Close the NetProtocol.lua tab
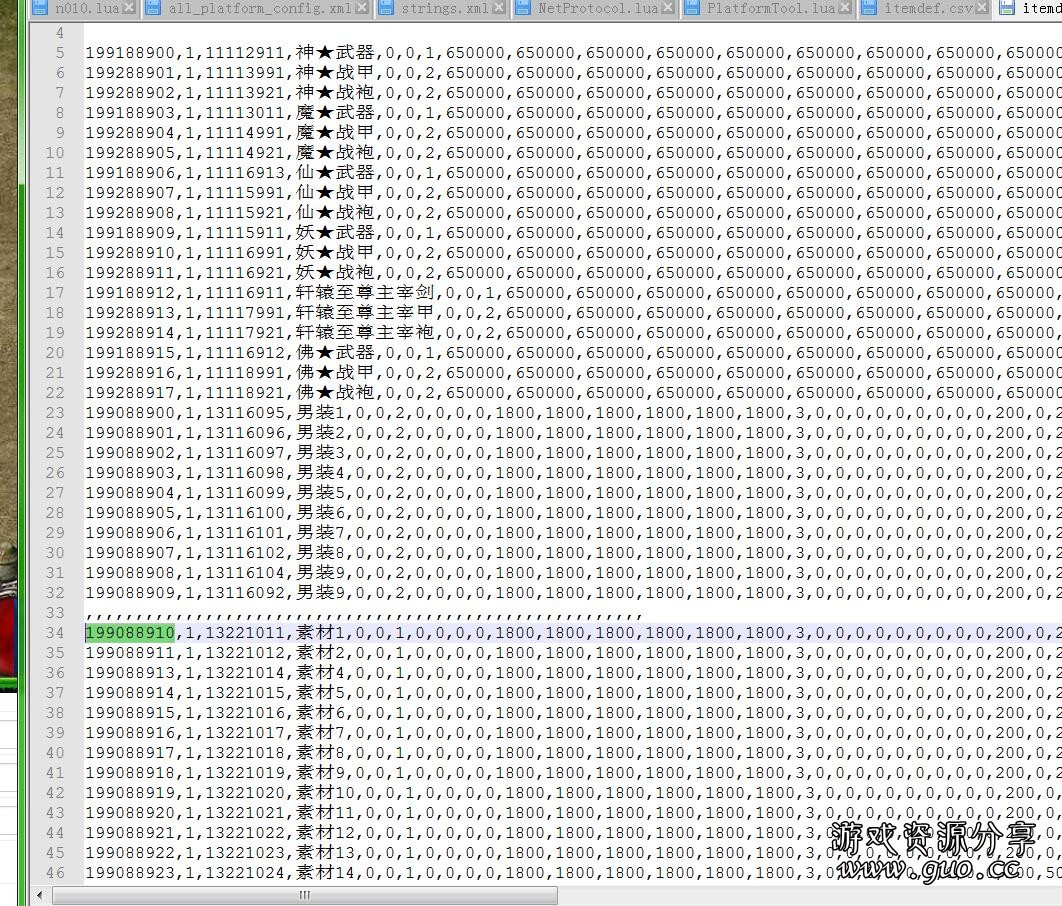The height and width of the screenshot is (906, 1062). [x=668, y=9]
